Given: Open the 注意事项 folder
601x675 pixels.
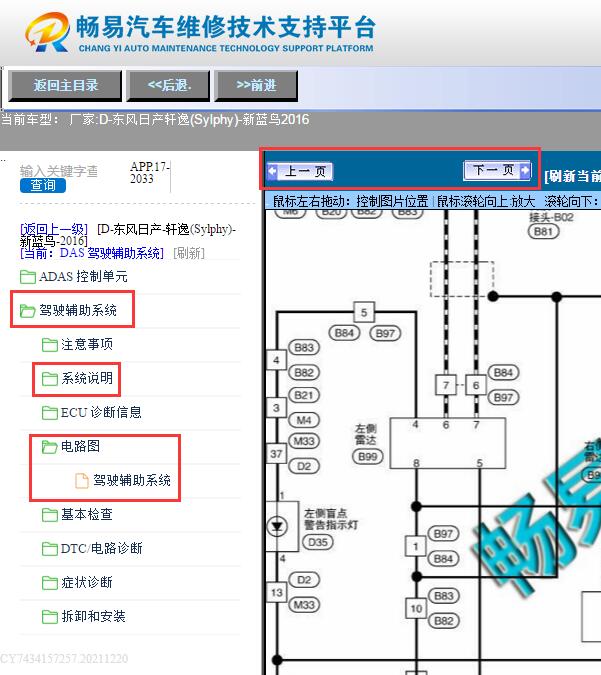Looking at the screenshot, I should [x=87, y=344].
